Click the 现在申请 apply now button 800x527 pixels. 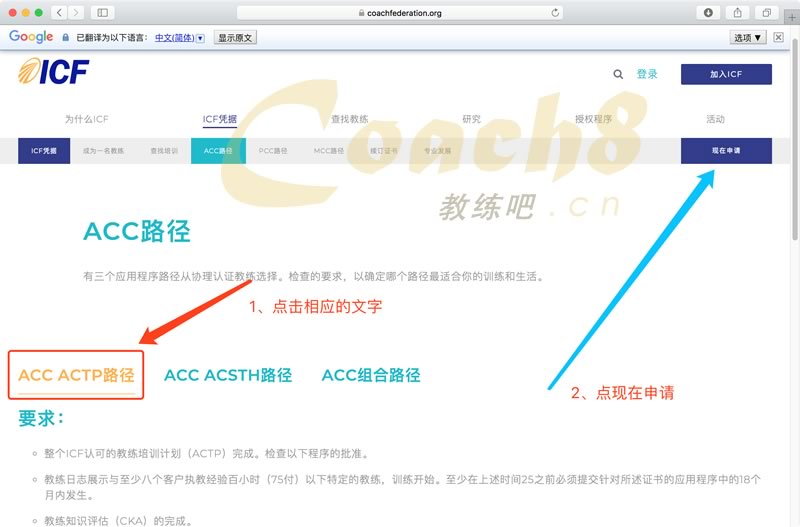coord(726,151)
